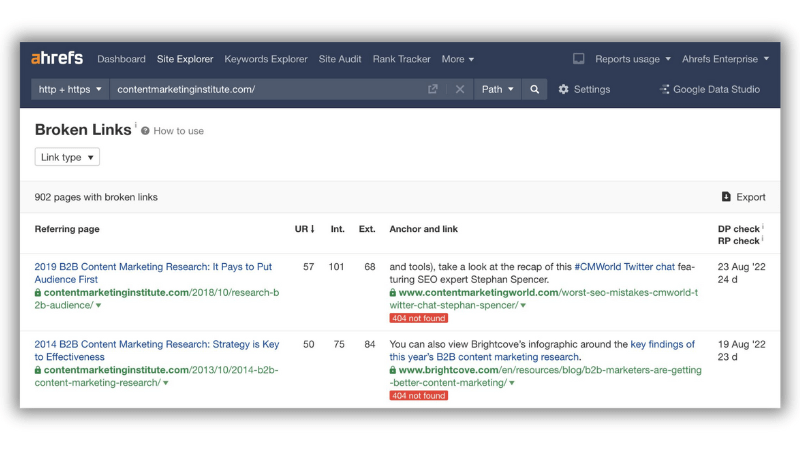Open the Rank Tracker section
The height and width of the screenshot is (450, 800).
[x=402, y=59]
